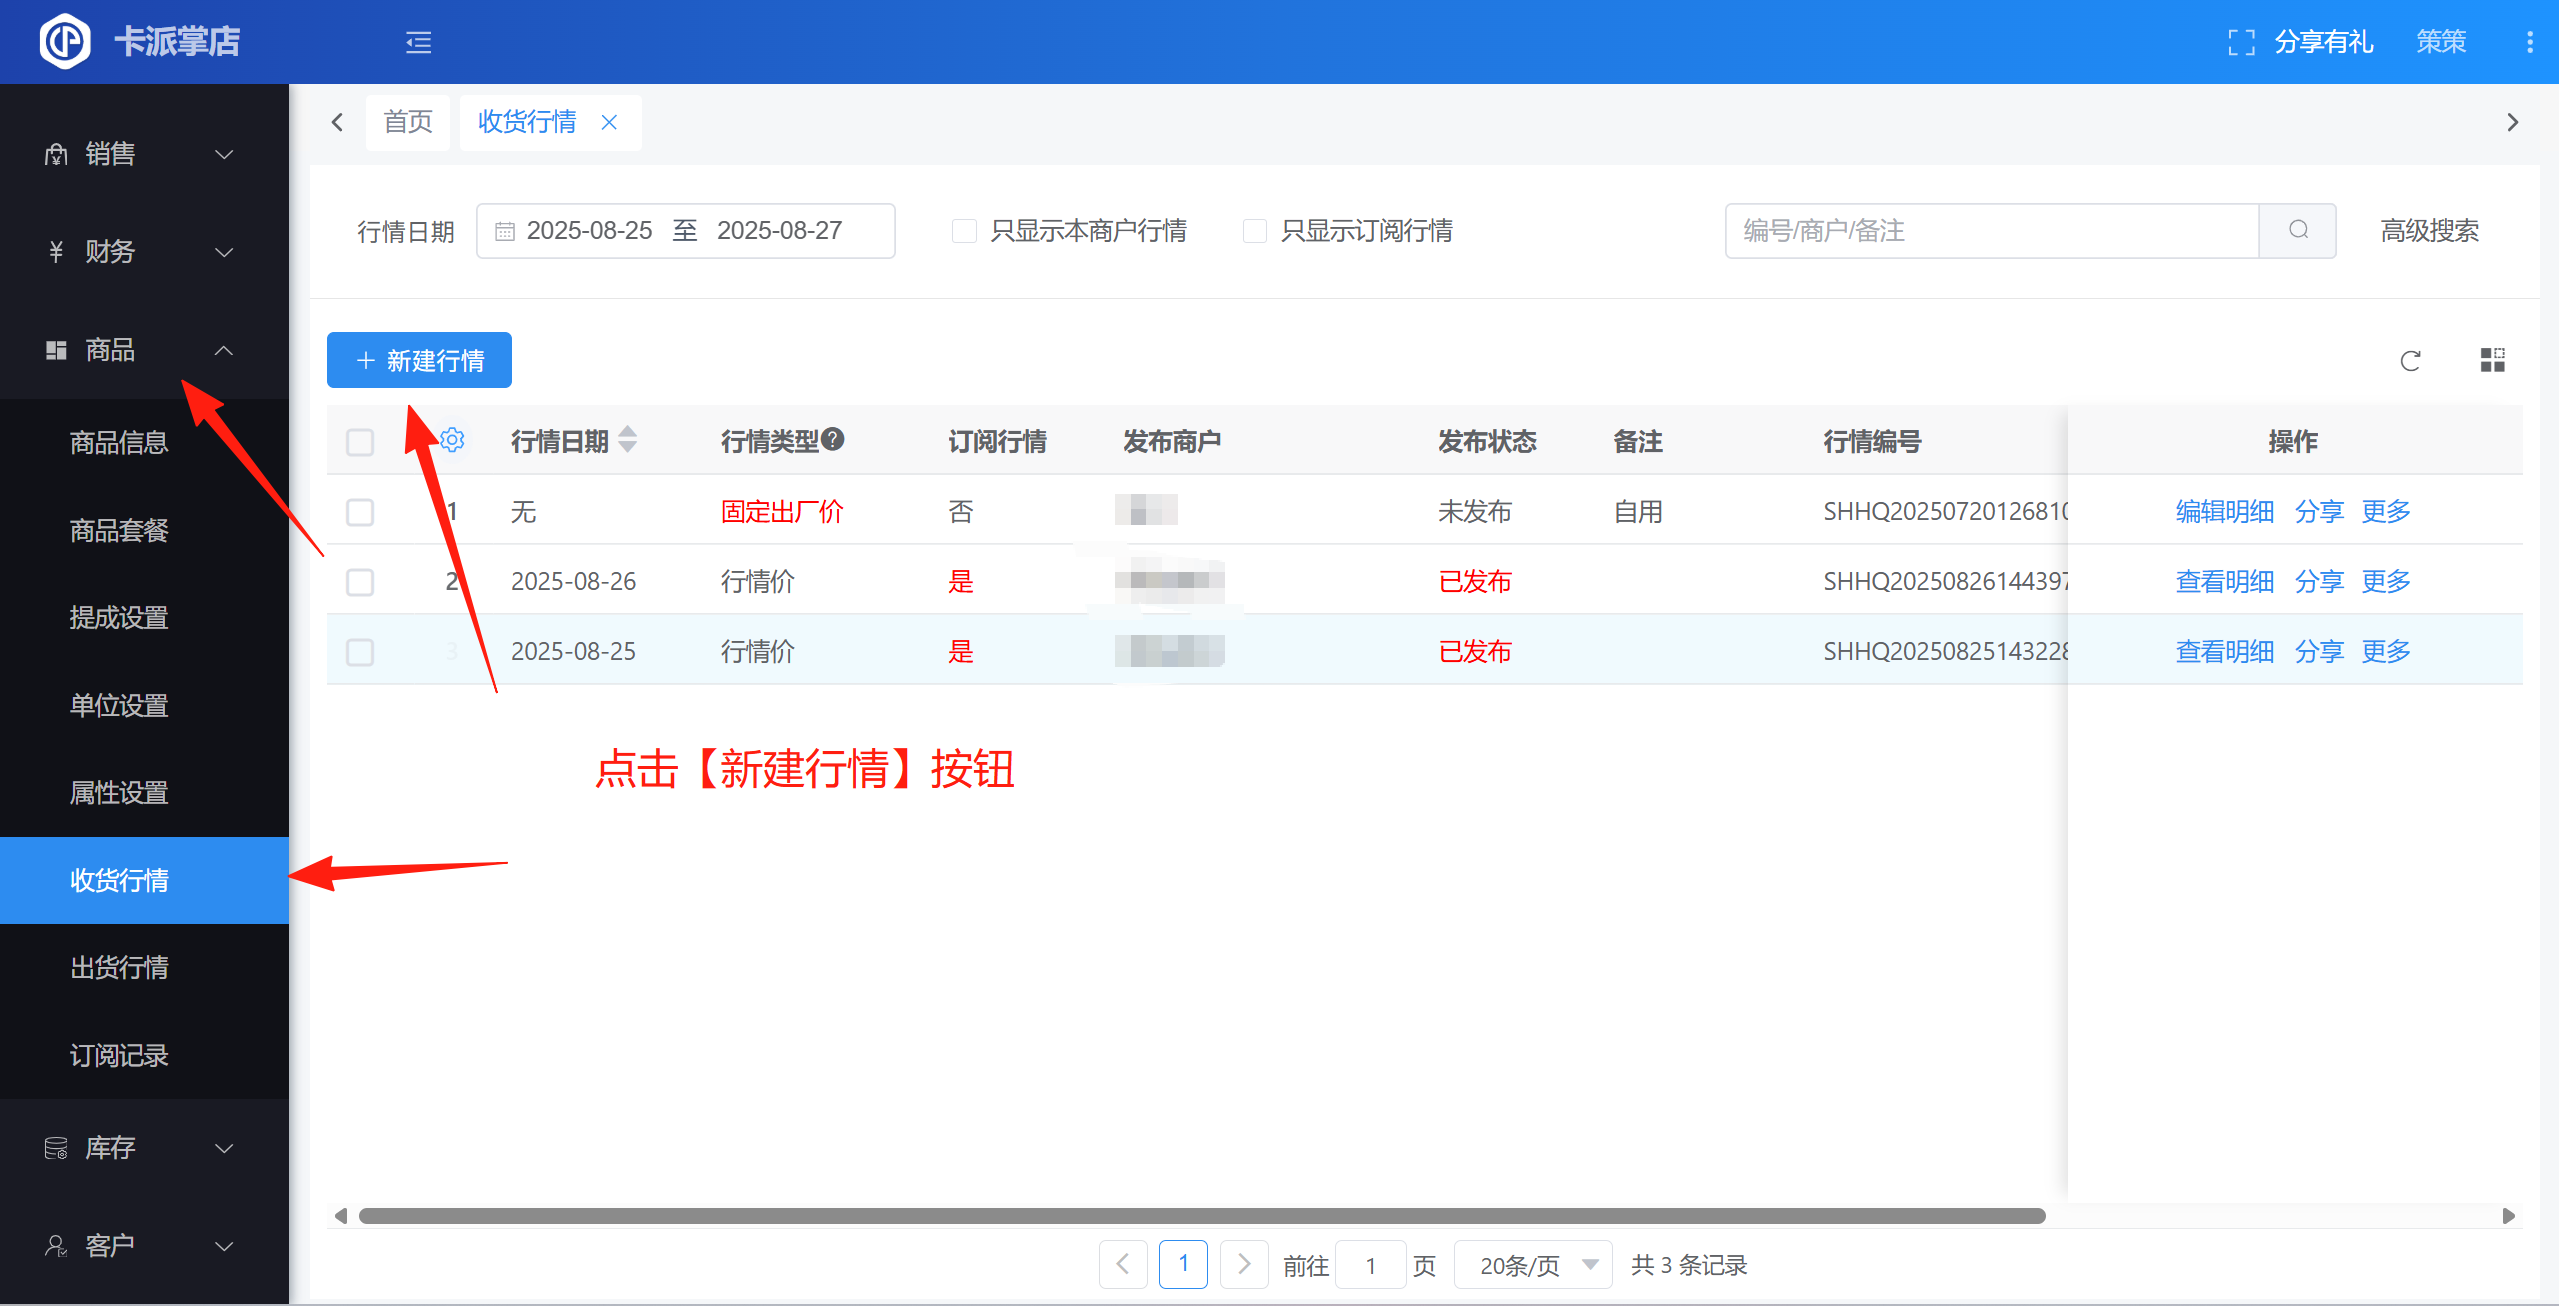Click the horizontal table scrollbar
The height and width of the screenshot is (1306, 2559).
coord(1200,1216)
